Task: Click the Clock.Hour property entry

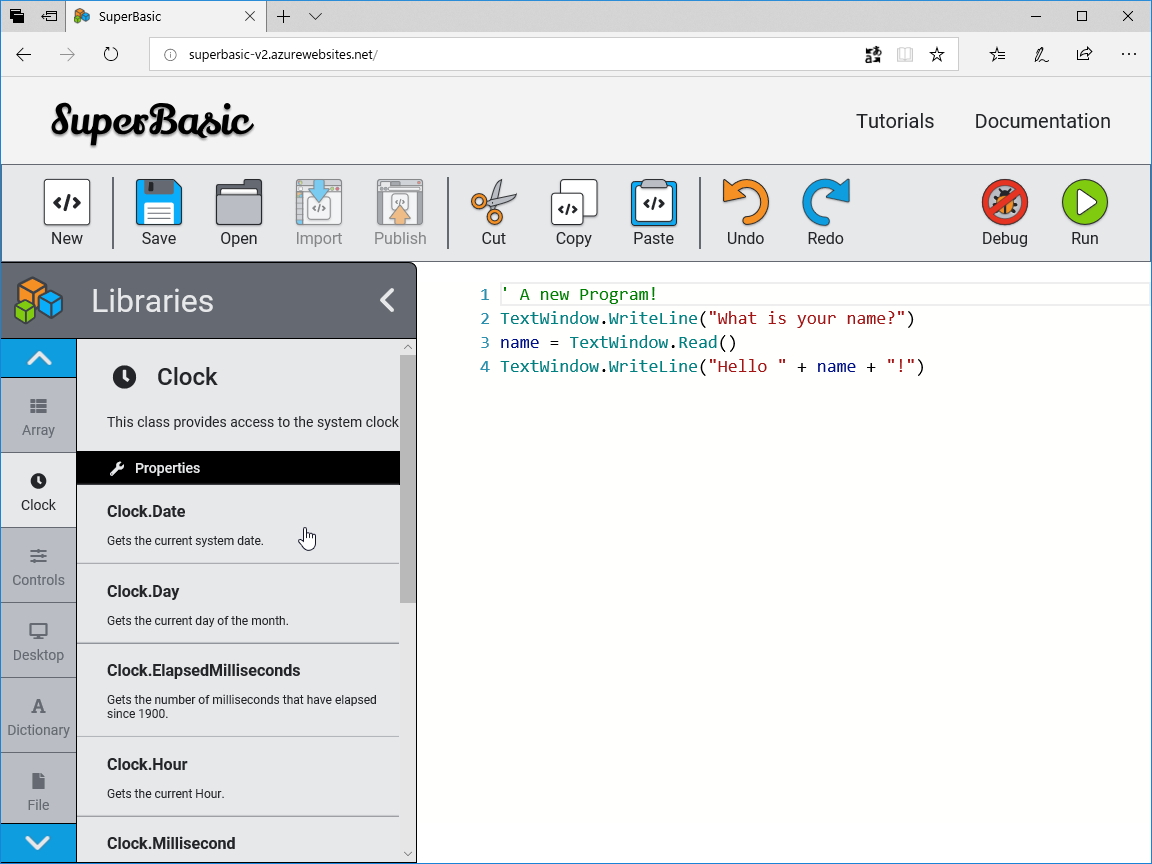Action: 238,777
